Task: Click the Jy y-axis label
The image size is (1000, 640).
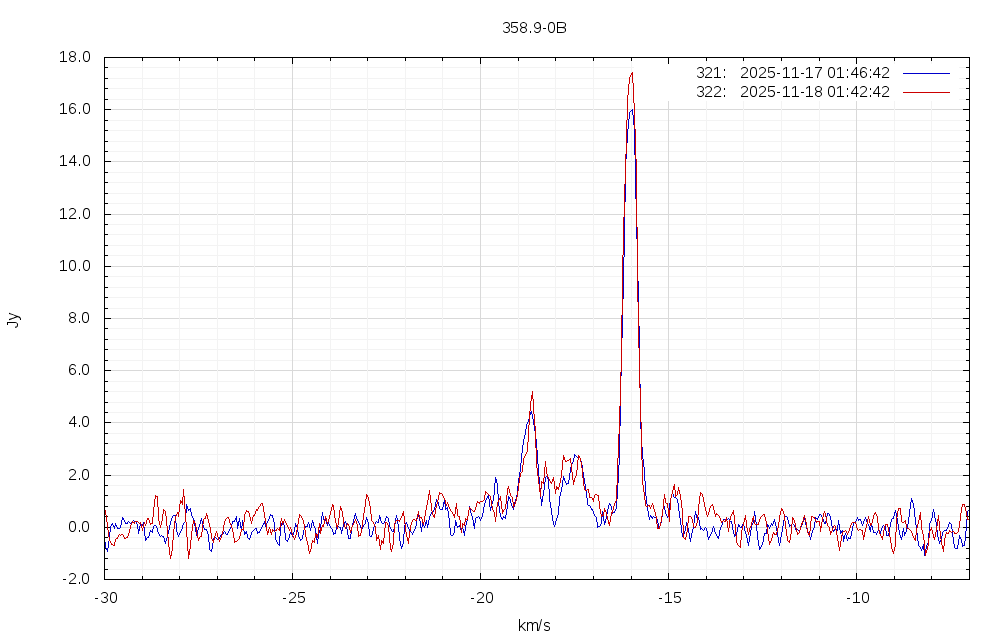Action: tap(13, 319)
